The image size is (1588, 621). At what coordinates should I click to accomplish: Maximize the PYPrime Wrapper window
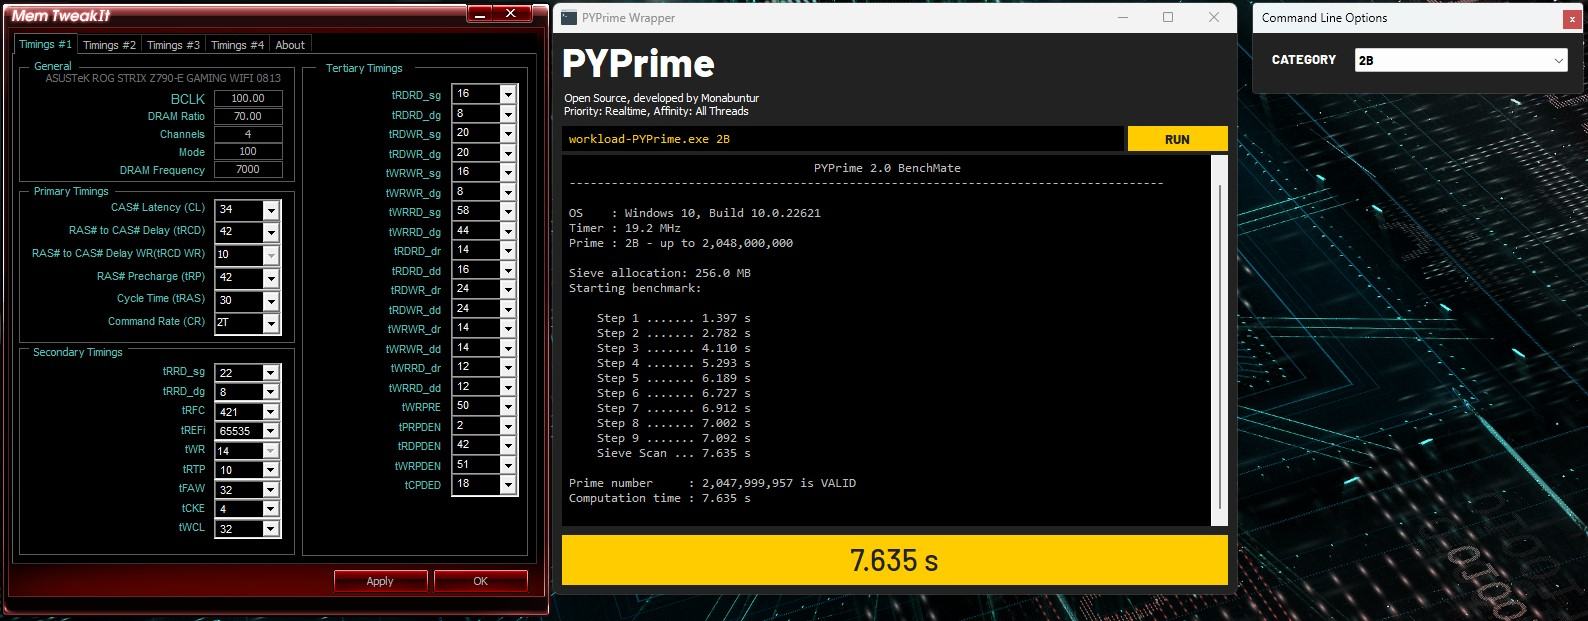point(1168,17)
